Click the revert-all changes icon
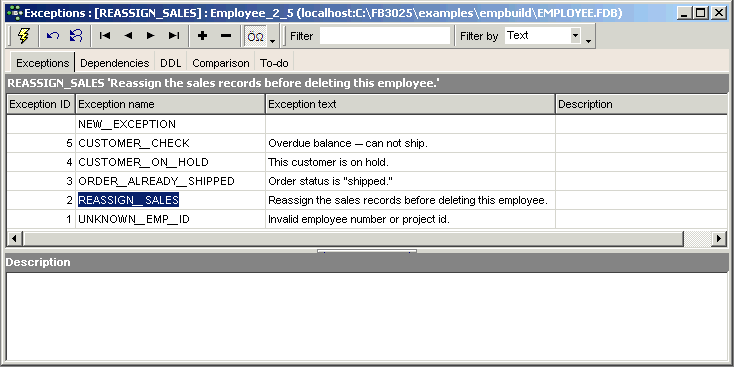This screenshot has width=734, height=367. [x=75, y=36]
